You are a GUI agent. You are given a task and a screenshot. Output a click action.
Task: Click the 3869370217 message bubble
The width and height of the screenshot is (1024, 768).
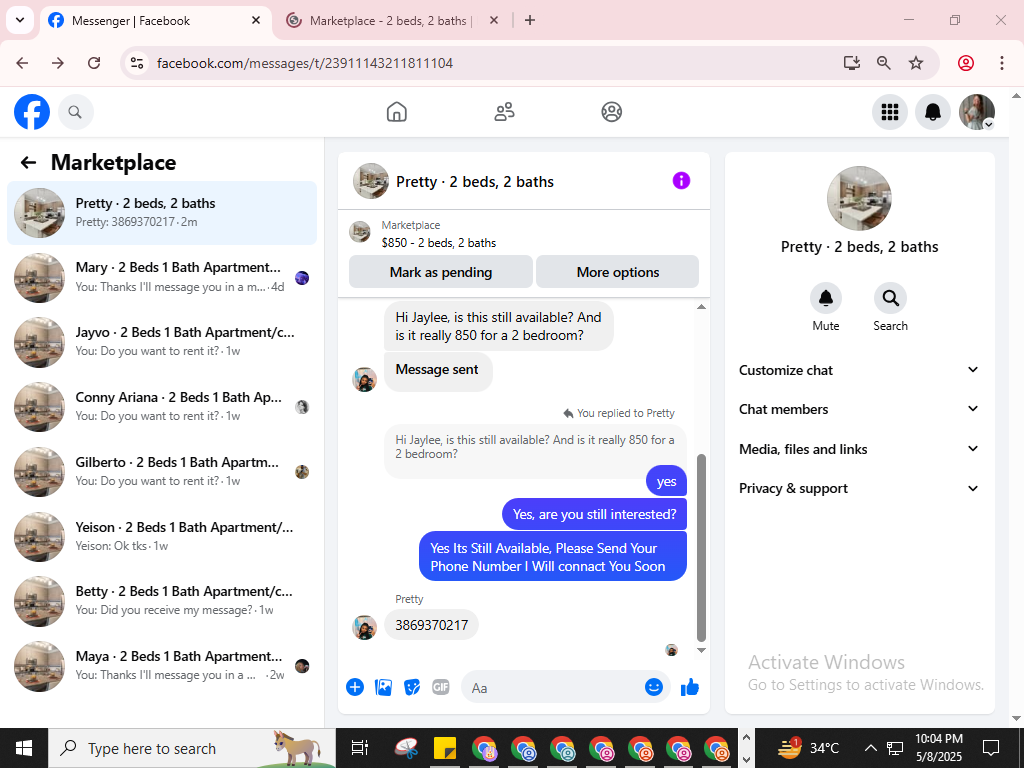point(431,625)
